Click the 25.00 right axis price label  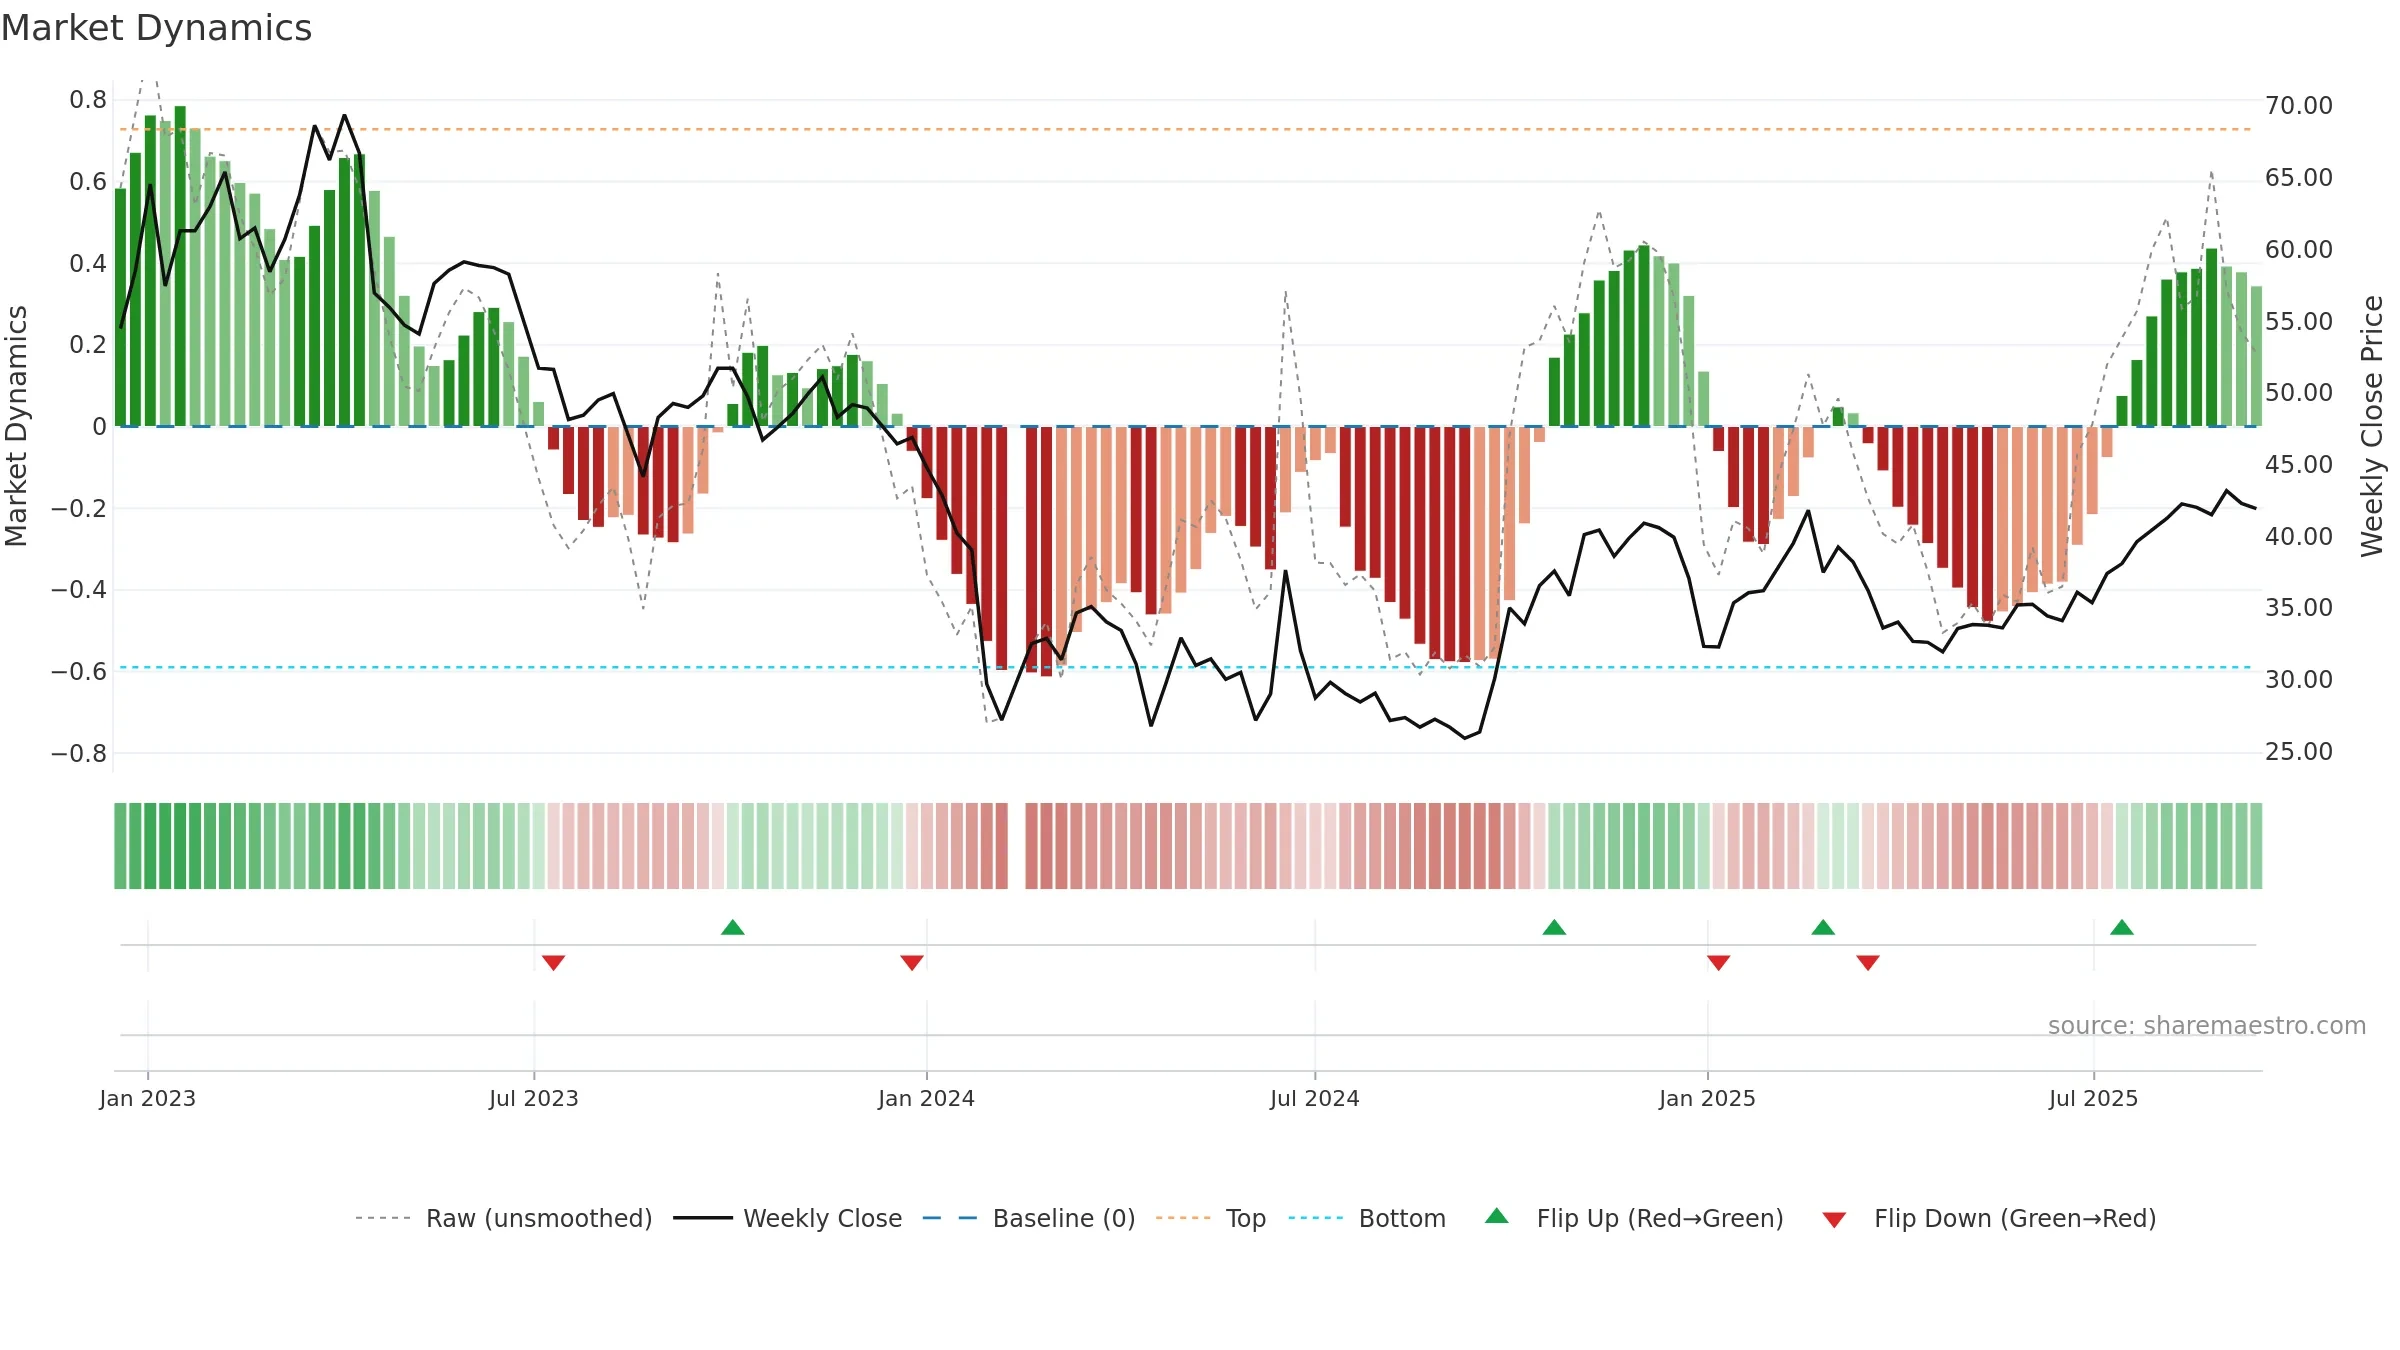tap(2299, 751)
